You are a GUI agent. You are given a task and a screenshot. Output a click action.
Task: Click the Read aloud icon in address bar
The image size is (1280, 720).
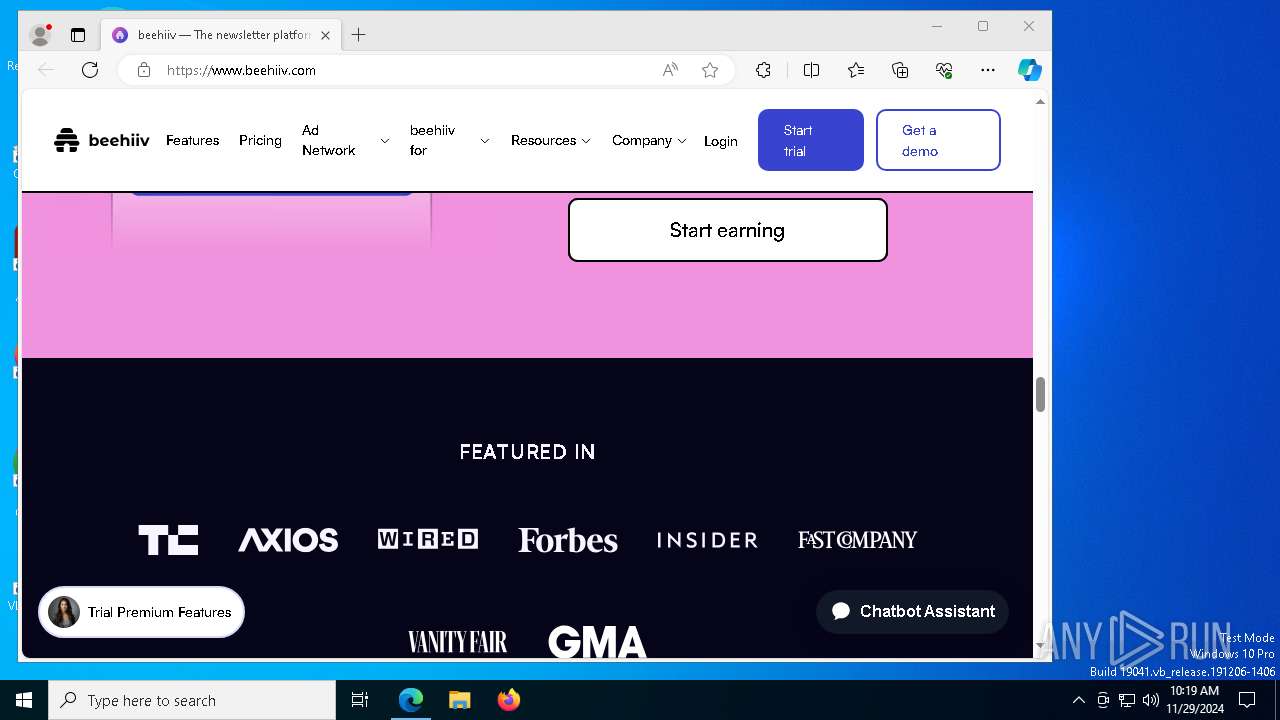pyautogui.click(x=670, y=70)
